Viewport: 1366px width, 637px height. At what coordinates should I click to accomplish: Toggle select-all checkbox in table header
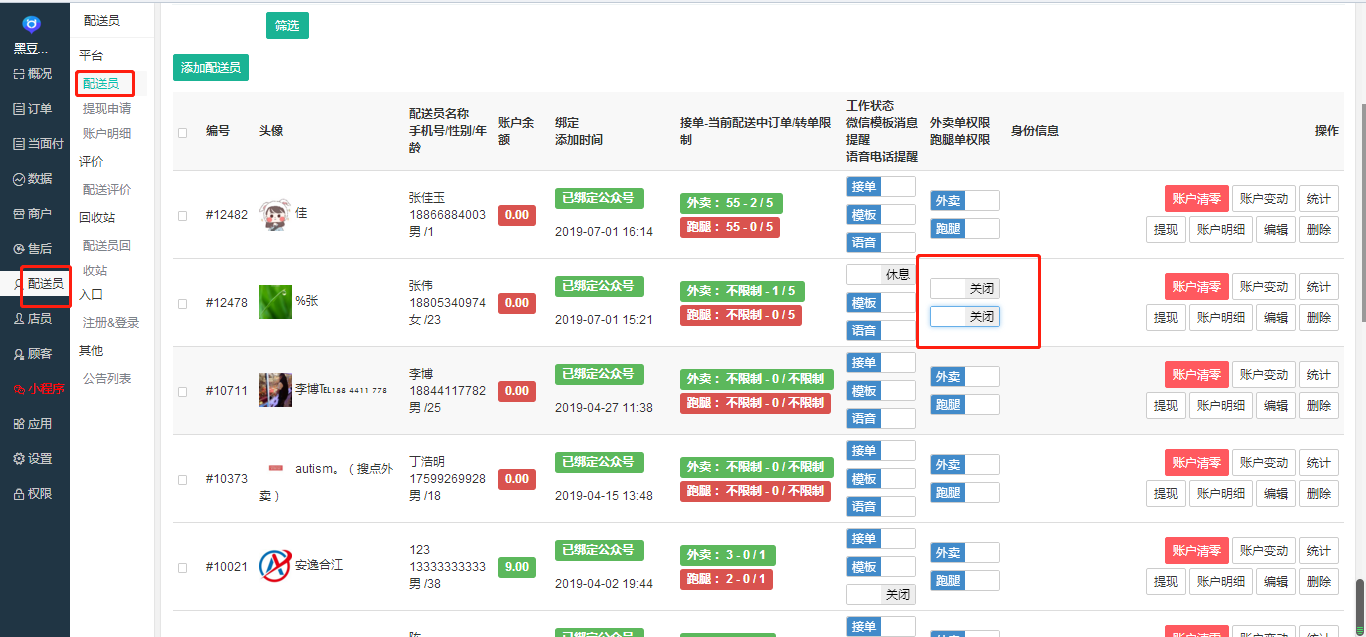tap(182, 132)
